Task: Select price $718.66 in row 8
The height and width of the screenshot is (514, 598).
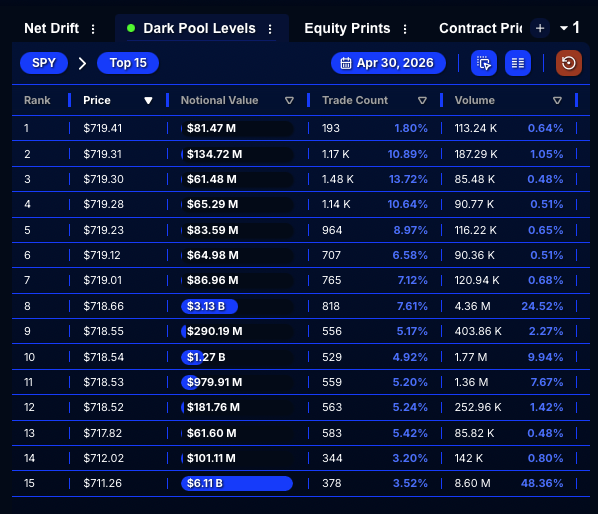Action: (x=103, y=306)
